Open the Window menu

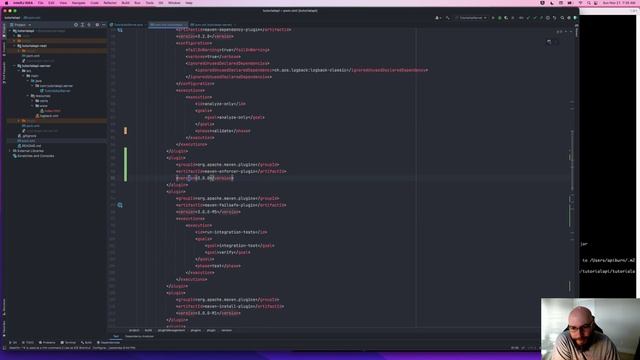click(174, 3)
